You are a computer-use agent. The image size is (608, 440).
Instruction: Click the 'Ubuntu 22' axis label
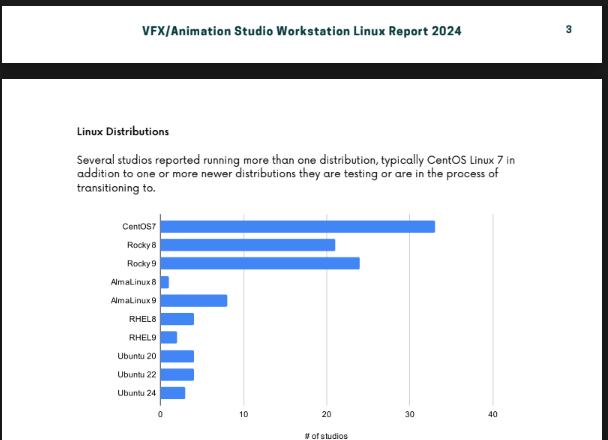[137, 374]
